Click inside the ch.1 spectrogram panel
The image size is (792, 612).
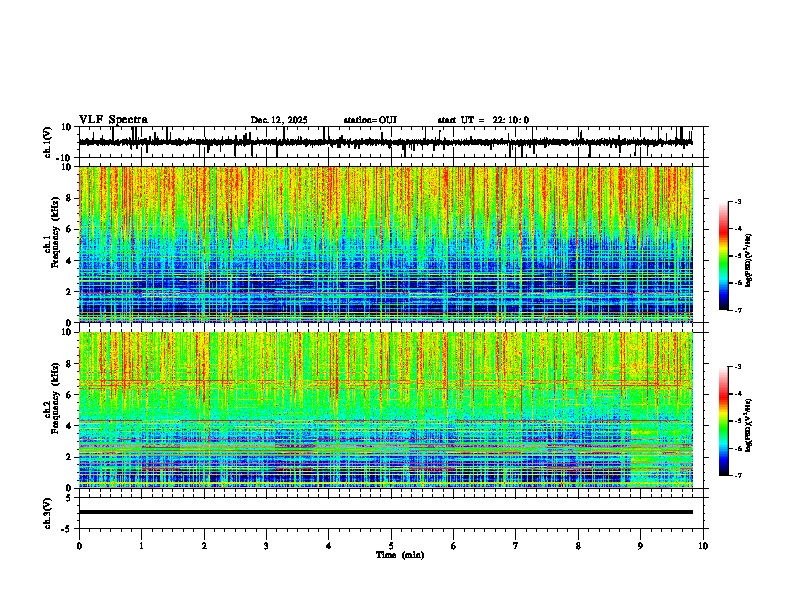pos(386,244)
